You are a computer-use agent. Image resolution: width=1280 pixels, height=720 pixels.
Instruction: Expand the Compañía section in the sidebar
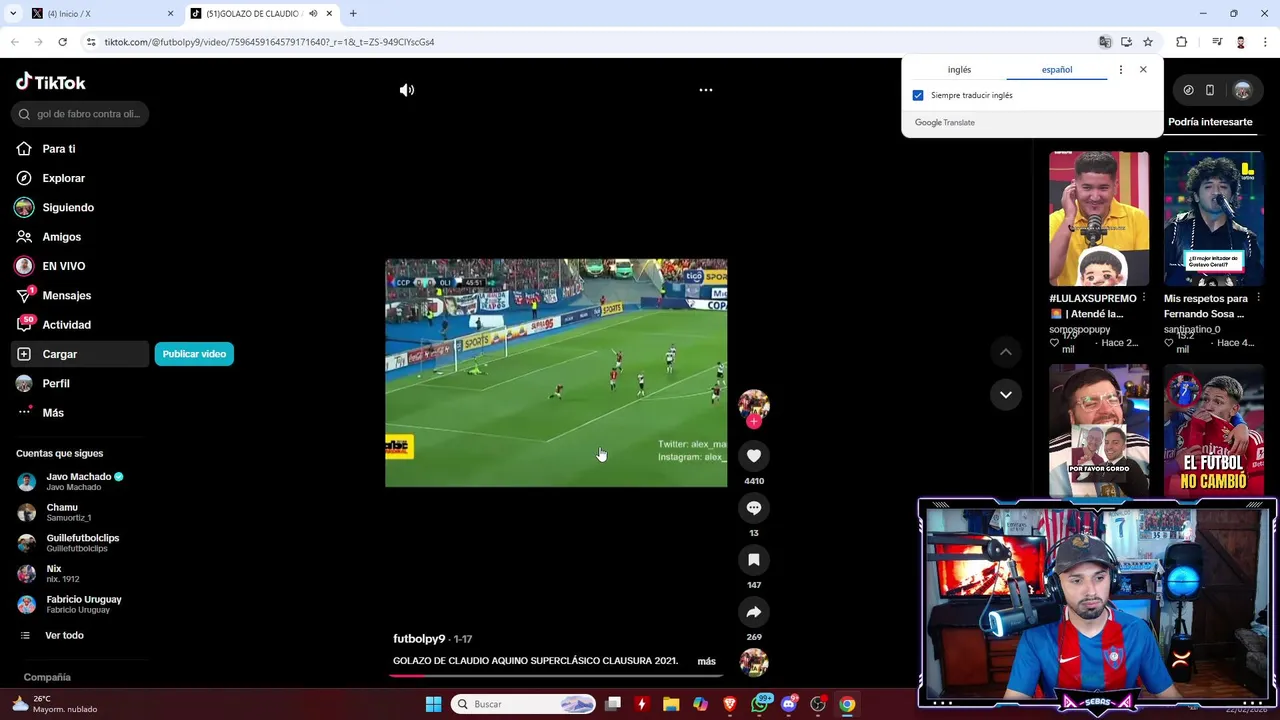(47, 677)
